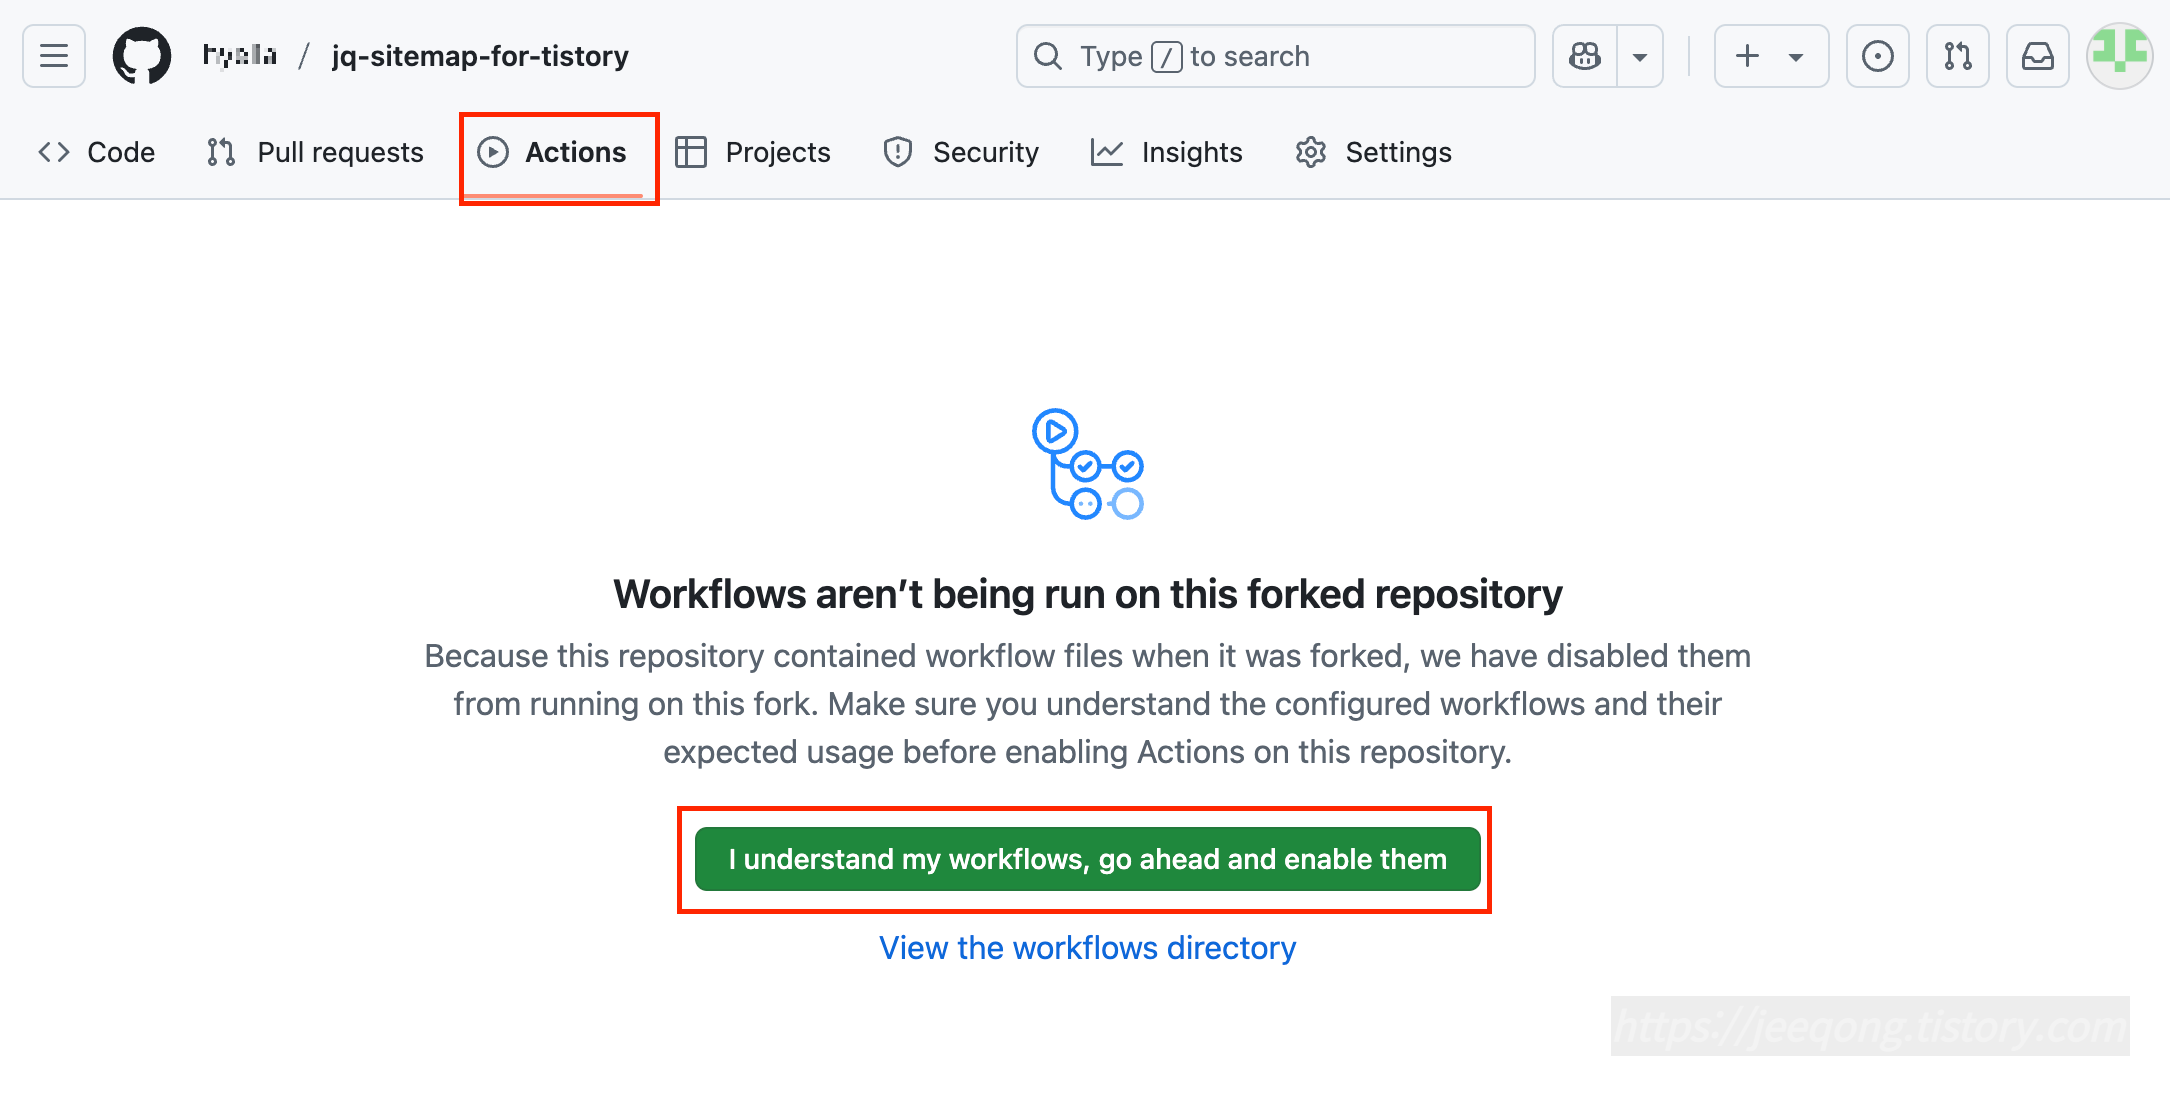
Task: Follow the 'View the workflows directory' link
Action: [x=1087, y=947]
